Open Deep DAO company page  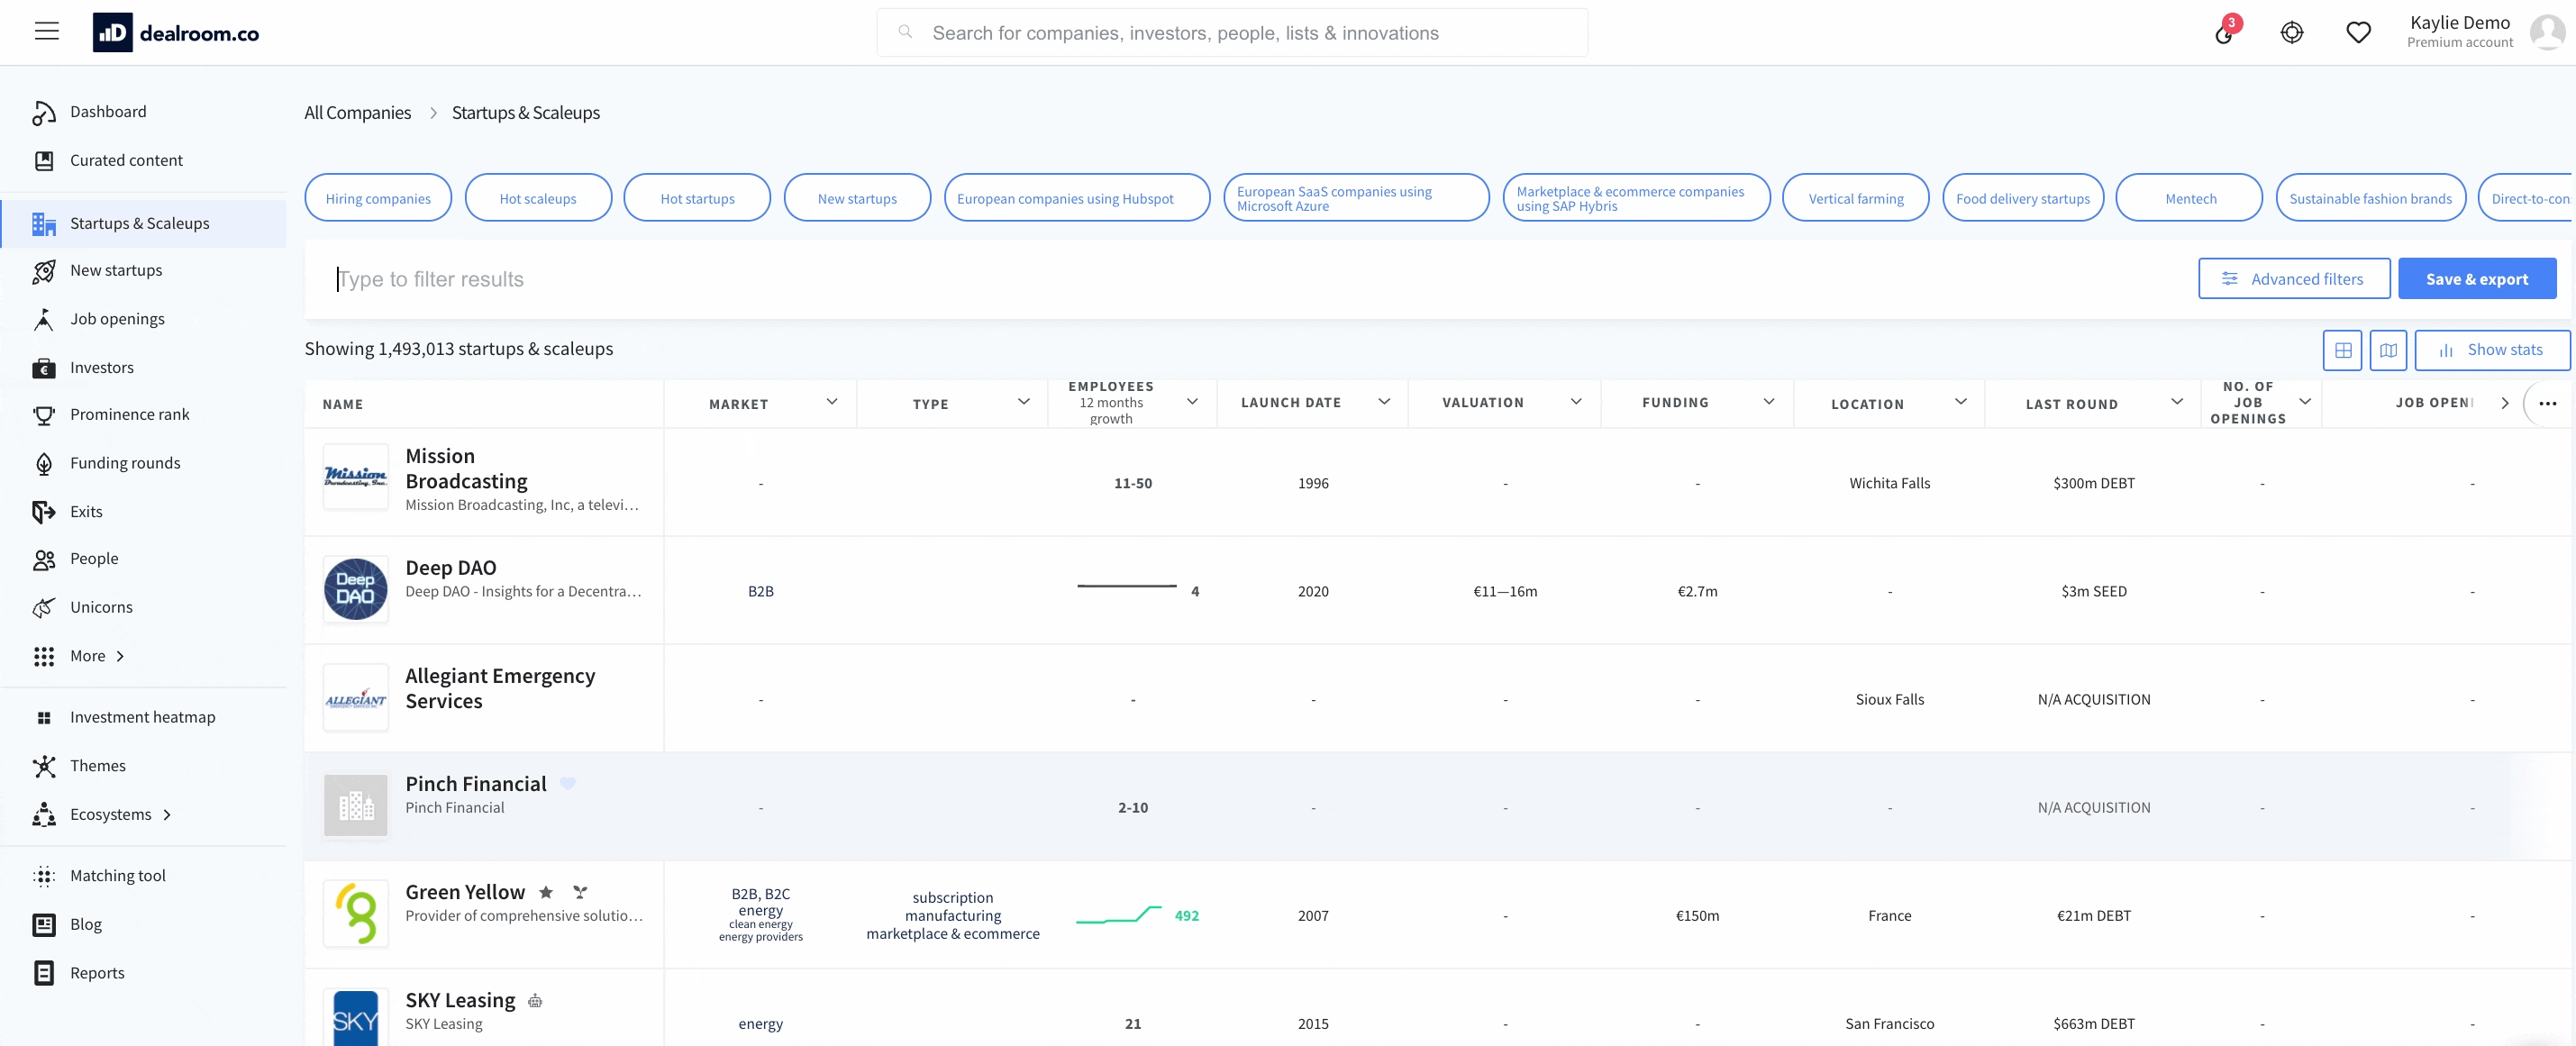450,567
